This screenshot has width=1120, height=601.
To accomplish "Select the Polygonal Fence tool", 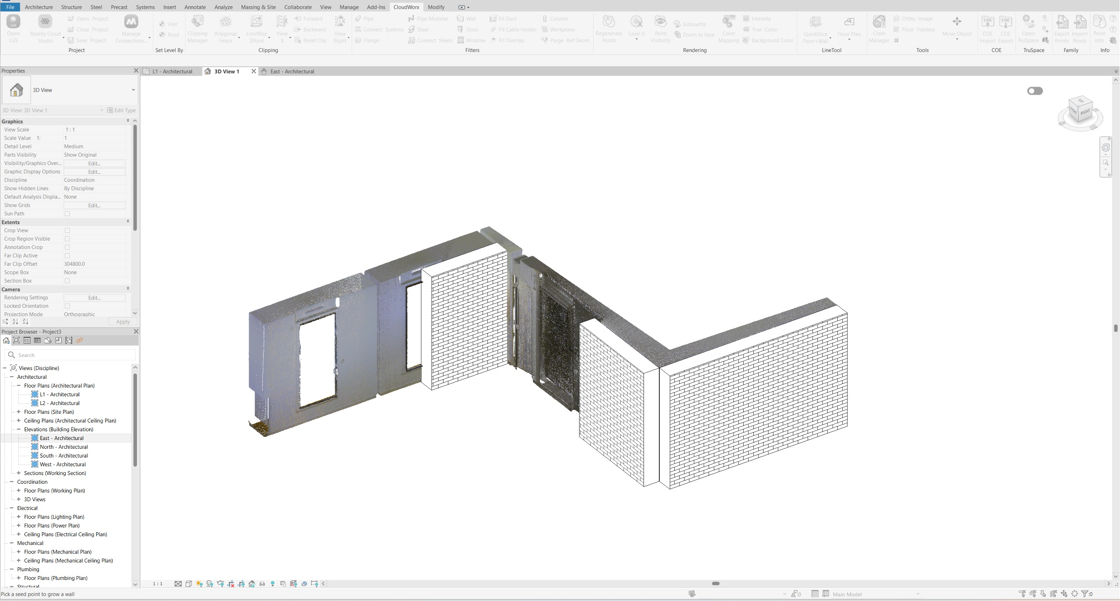I will click(x=226, y=28).
